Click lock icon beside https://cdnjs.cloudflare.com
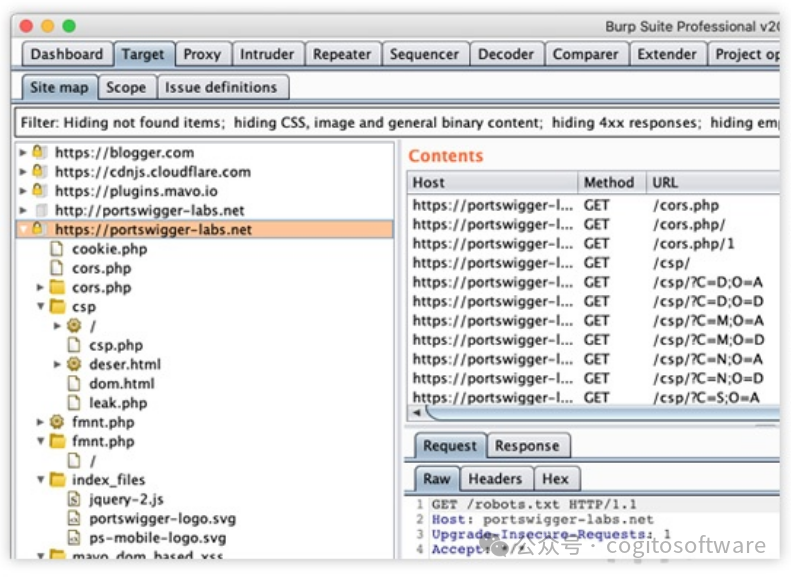791x577 pixels. click(38, 171)
